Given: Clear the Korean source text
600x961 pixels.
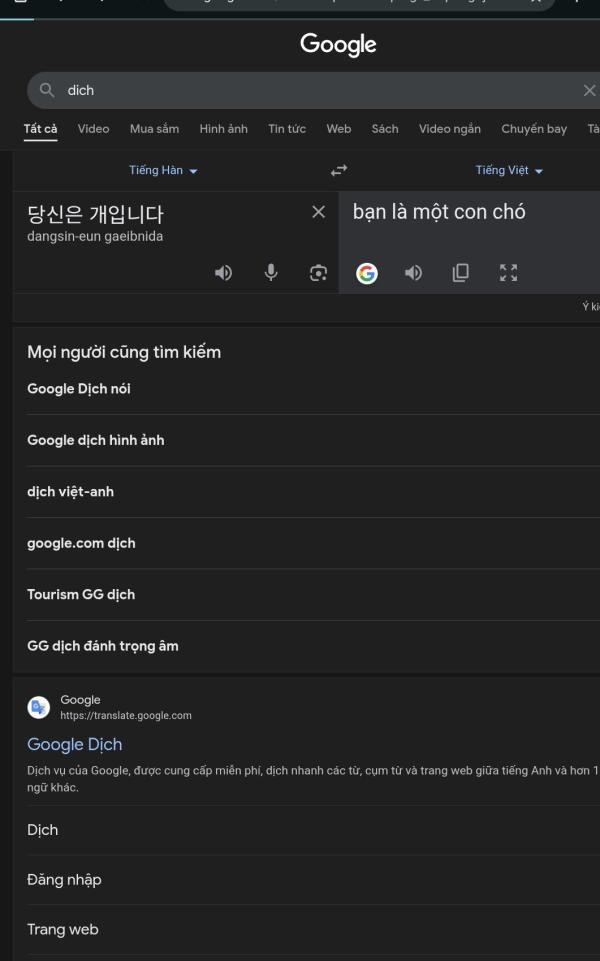Looking at the screenshot, I should click(x=318, y=212).
